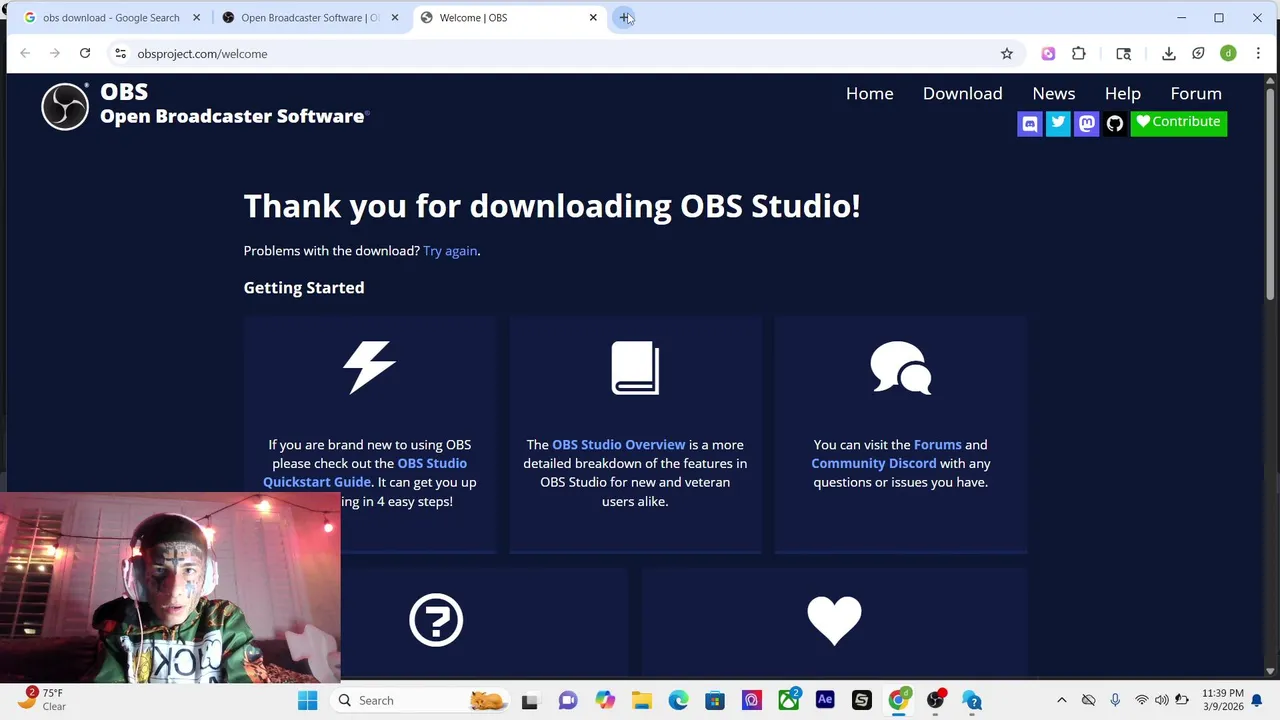Show hidden system tray icons
Viewport: 1280px width, 720px height.
coord(1062,700)
